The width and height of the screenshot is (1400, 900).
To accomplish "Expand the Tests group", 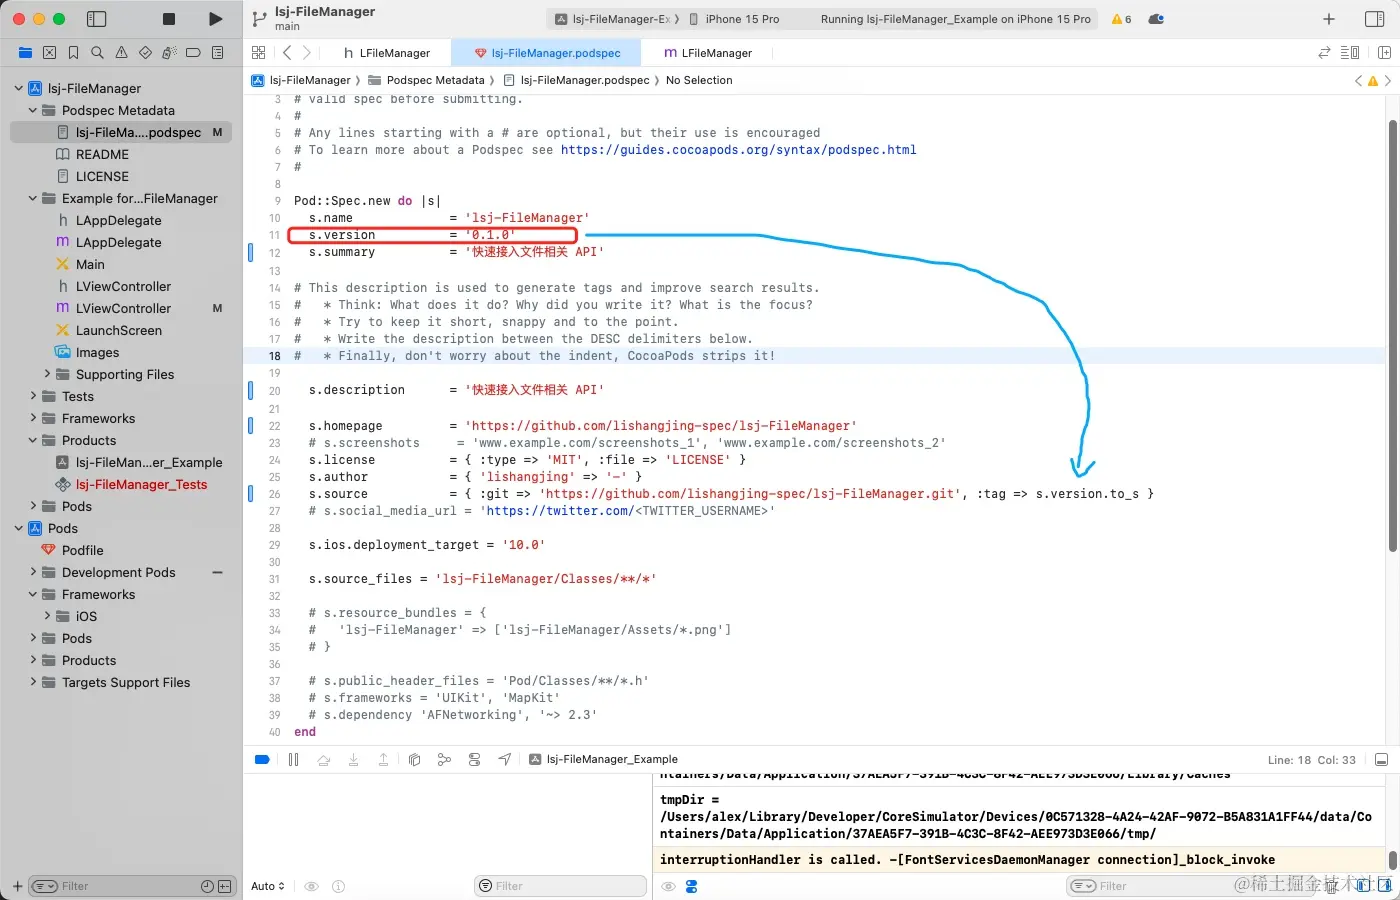I will pos(33,396).
